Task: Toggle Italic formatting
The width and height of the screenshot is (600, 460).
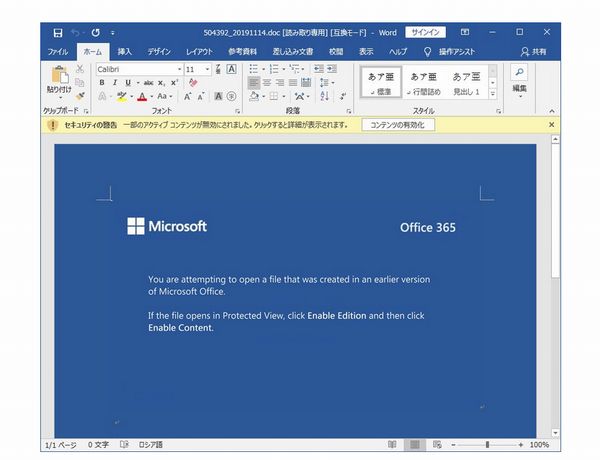Action: (x=114, y=83)
